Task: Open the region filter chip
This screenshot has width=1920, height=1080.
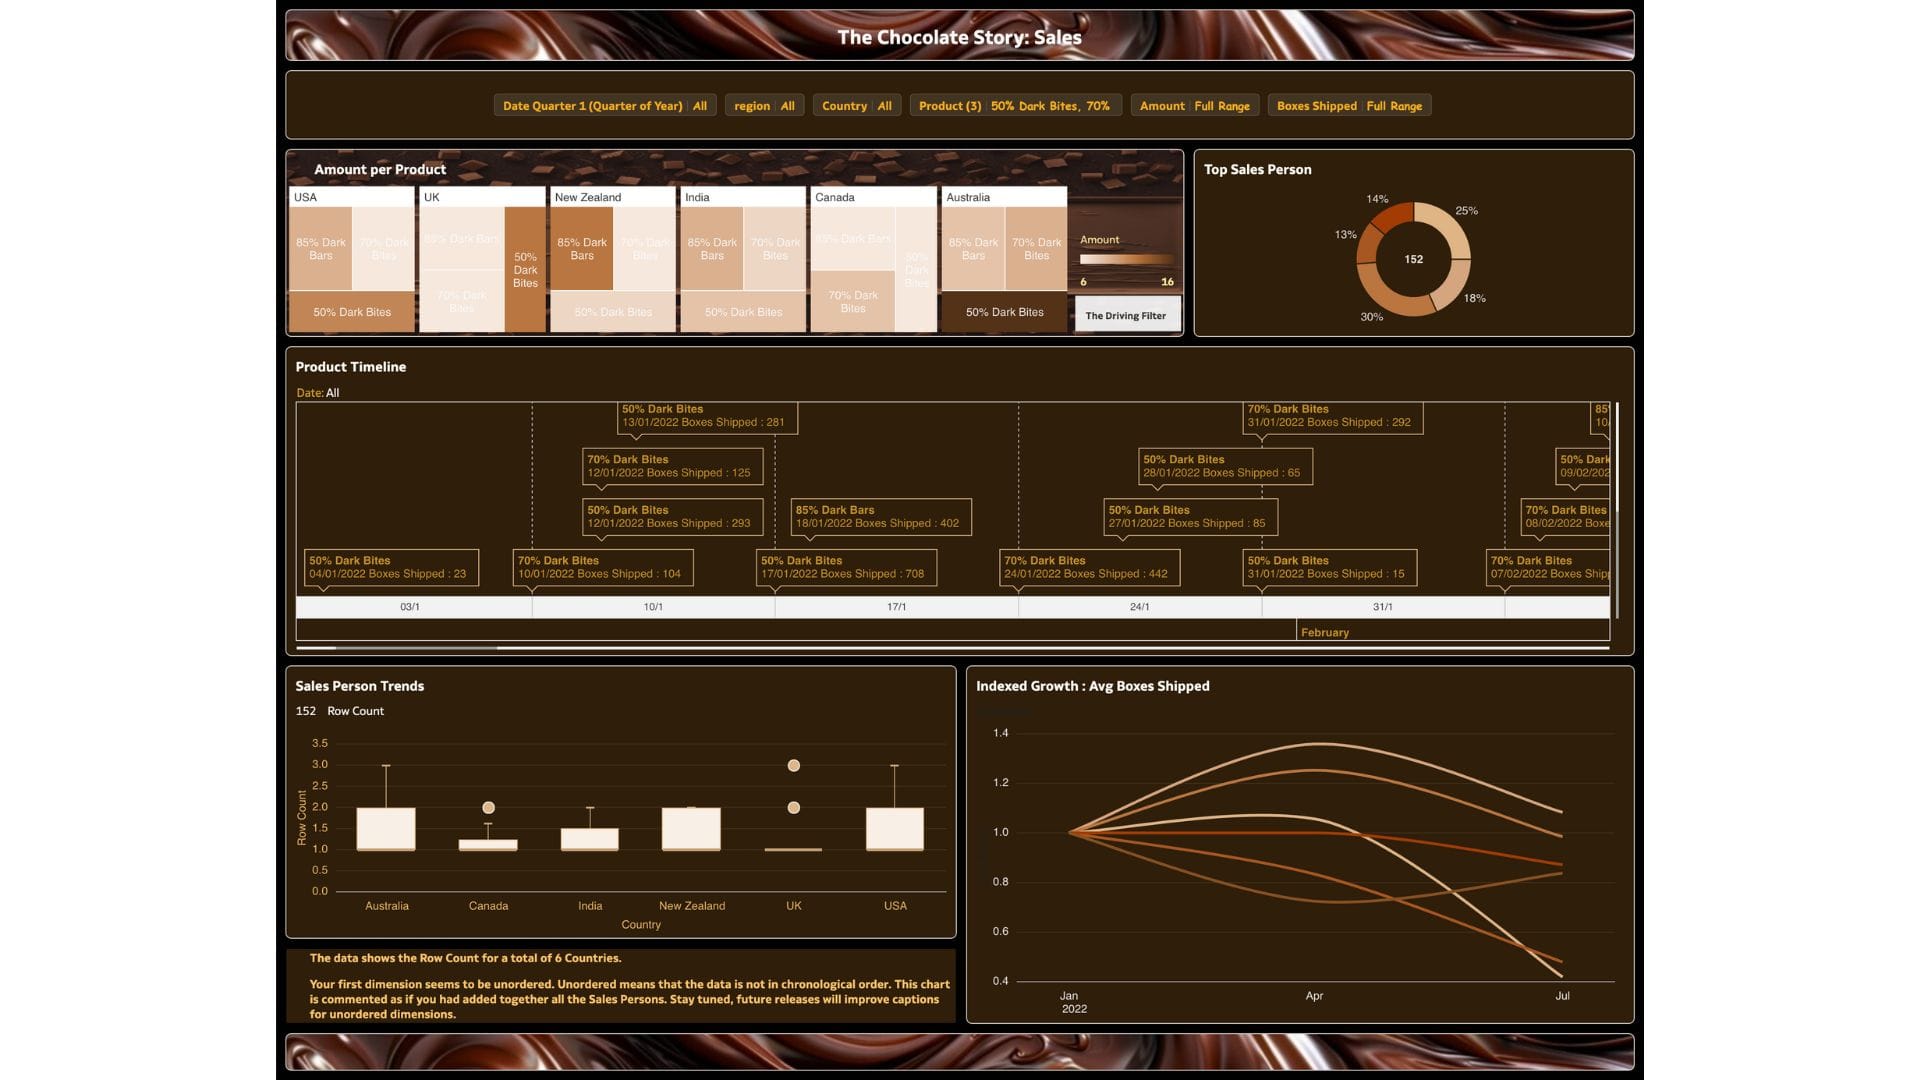Action: (x=764, y=106)
